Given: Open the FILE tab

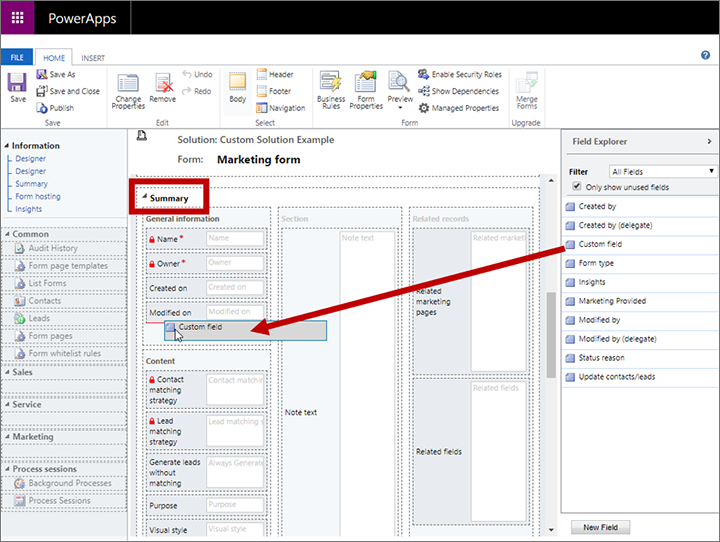Looking at the screenshot, I should tap(17, 57).
